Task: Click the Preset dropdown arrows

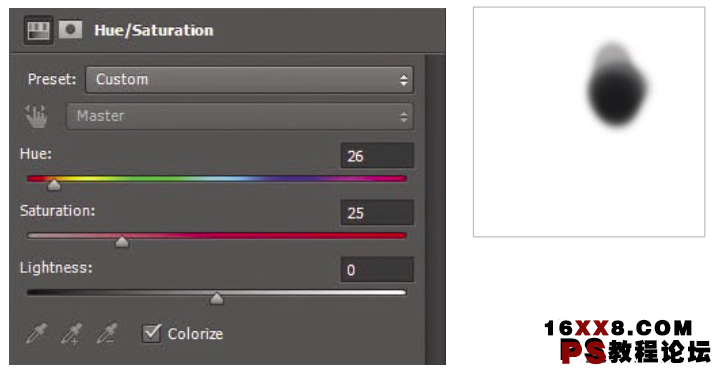Action: tap(403, 80)
